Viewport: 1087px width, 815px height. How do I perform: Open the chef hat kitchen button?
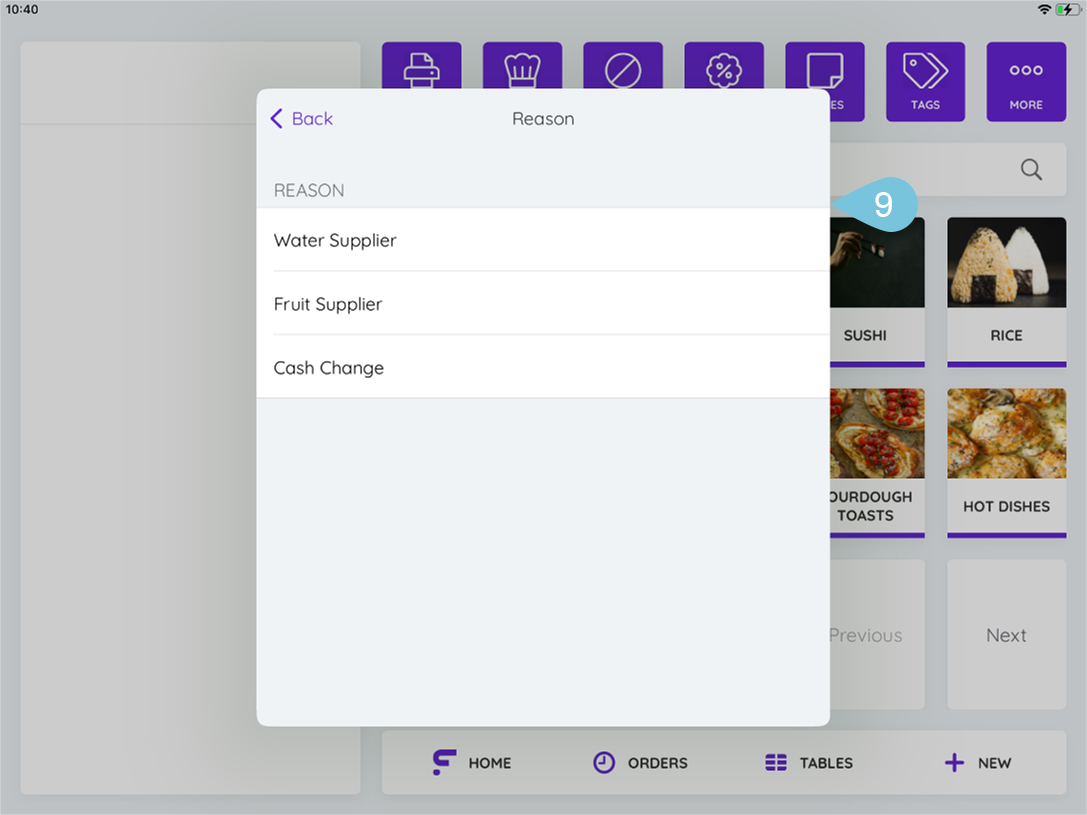click(x=522, y=67)
